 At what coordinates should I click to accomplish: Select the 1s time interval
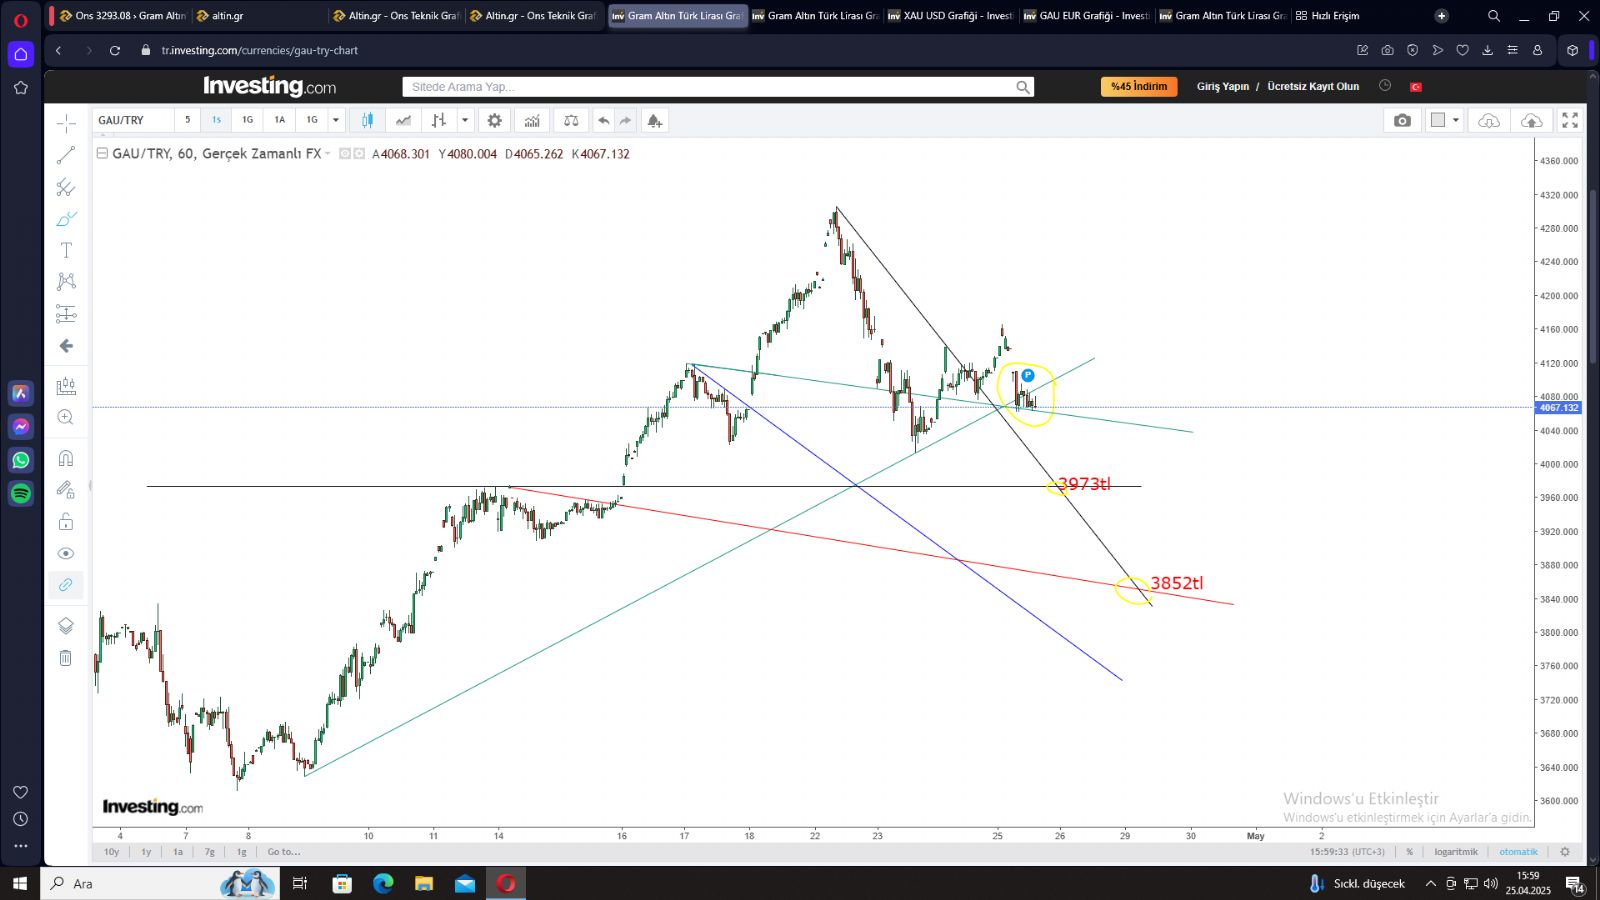pyautogui.click(x=216, y=120)
